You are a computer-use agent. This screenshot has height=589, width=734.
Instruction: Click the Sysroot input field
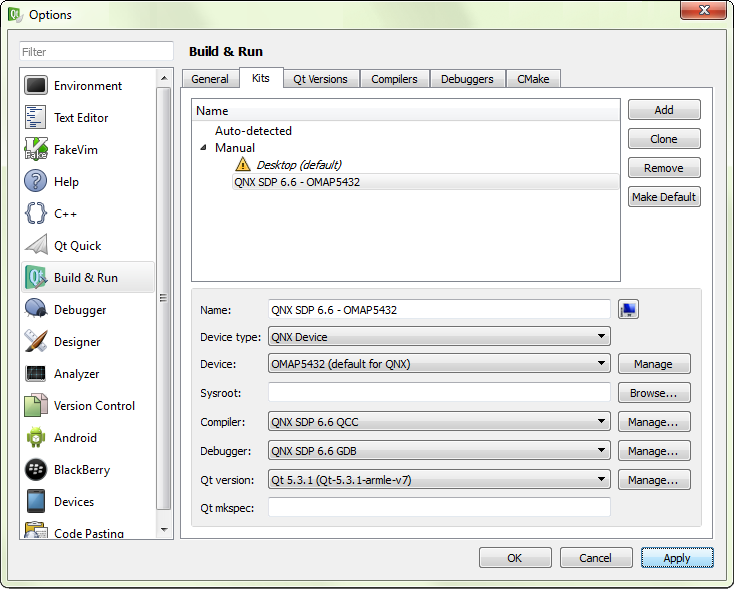point(438,394)
